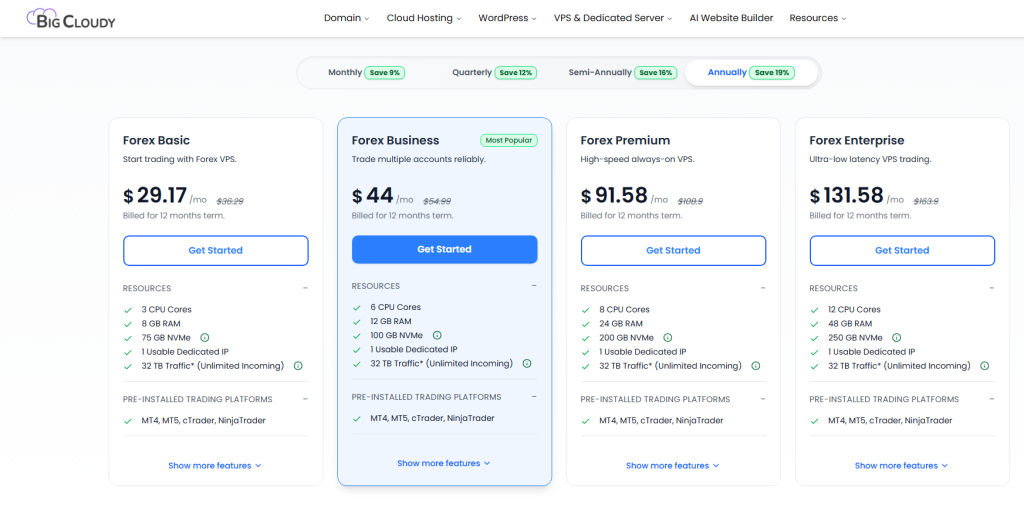Click strikethrough price $54.99
The height and width of the screenshot is (509, 1024).
click(437, 201)
